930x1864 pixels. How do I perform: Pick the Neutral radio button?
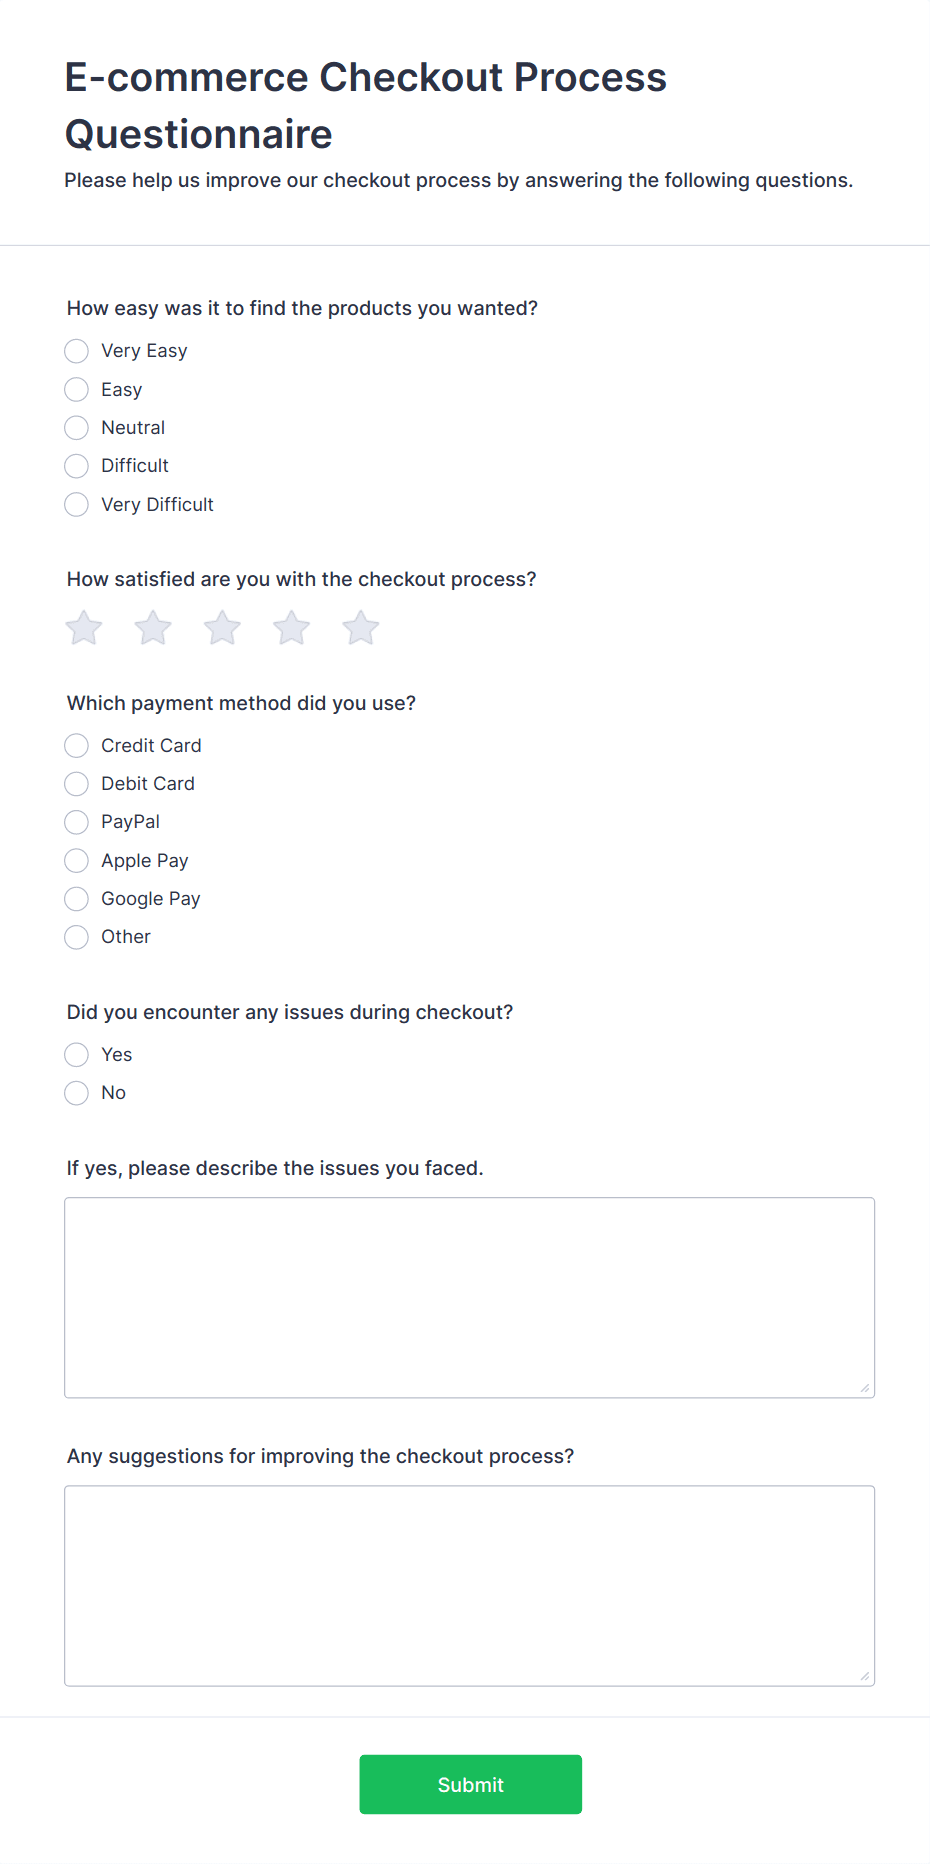(x=77, y=428)
